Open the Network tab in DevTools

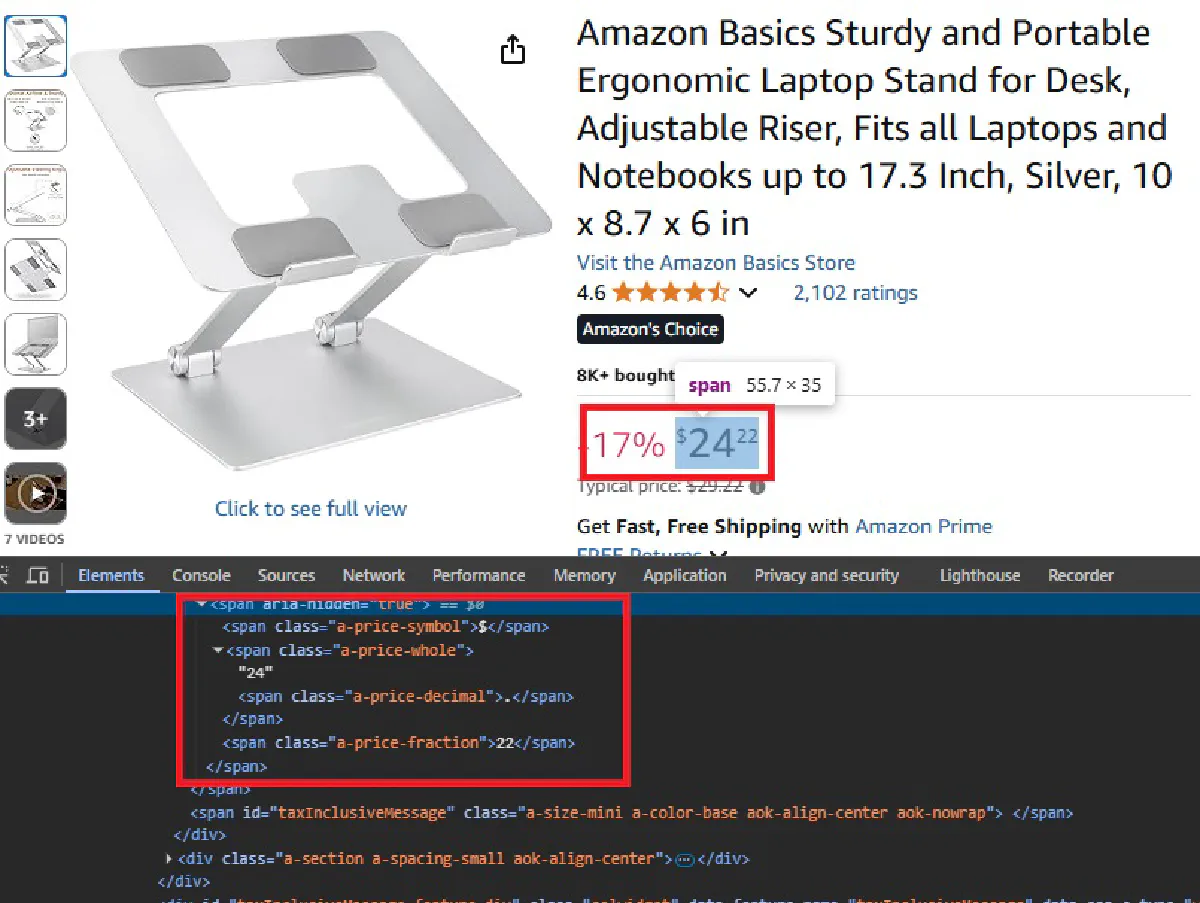coord(373,575)
